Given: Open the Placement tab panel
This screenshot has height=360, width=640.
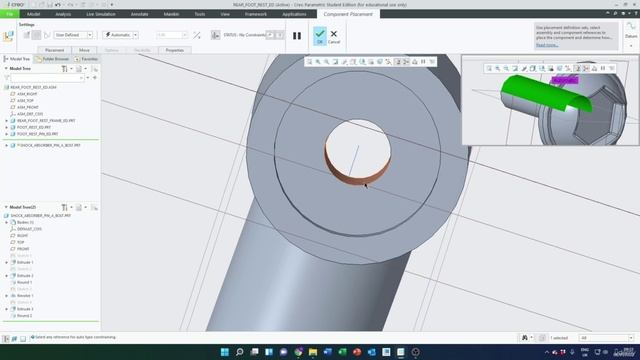Looking at the screenshot, I should [55, 50].
